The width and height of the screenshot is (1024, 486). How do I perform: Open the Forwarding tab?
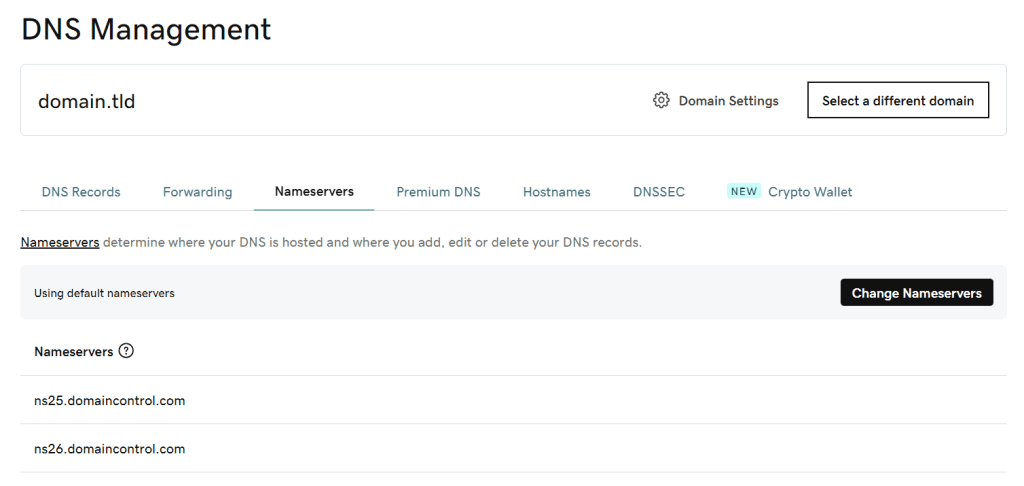(x=197, y=192)
